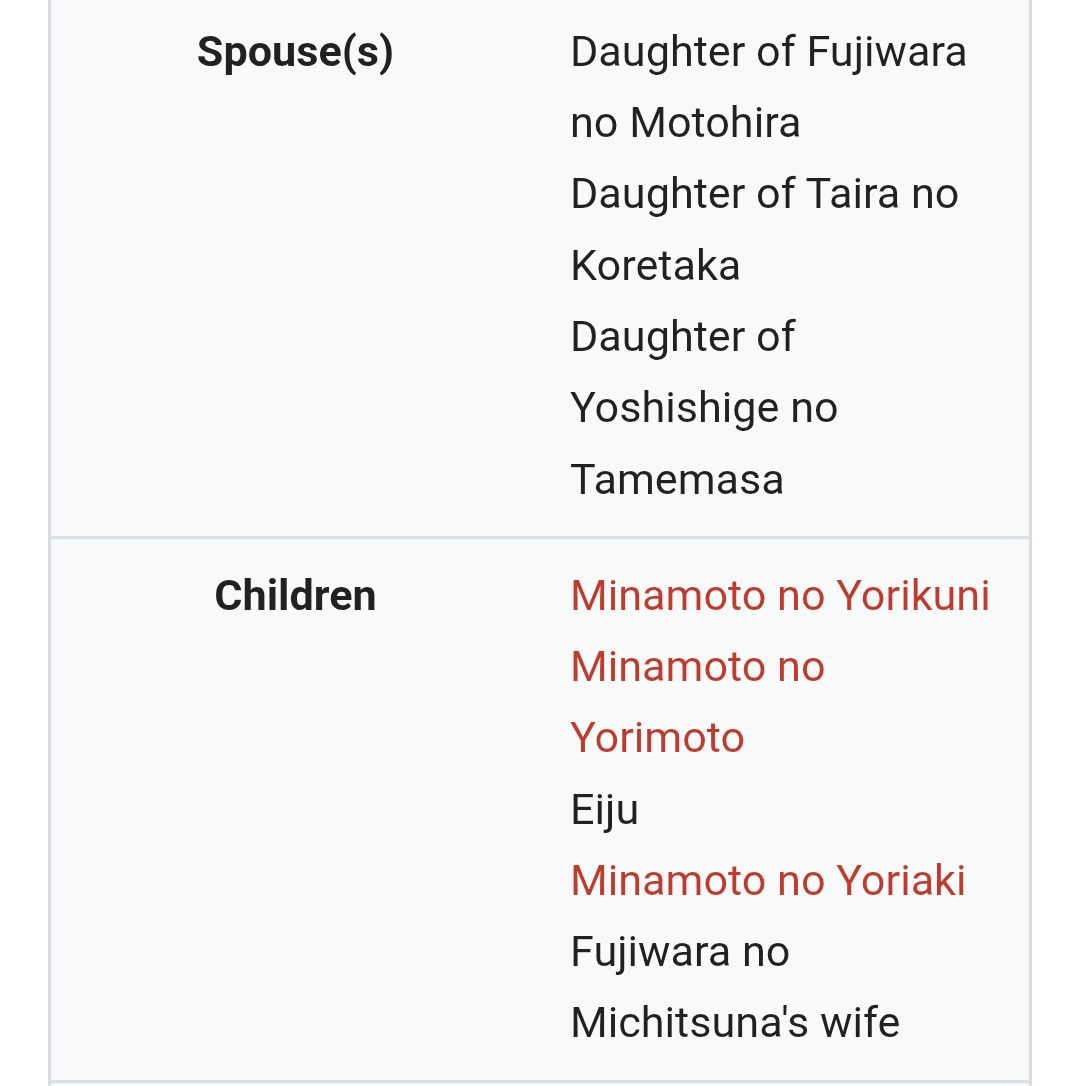Click the "Daughter of Fujiwara" text line

point(768,53)
